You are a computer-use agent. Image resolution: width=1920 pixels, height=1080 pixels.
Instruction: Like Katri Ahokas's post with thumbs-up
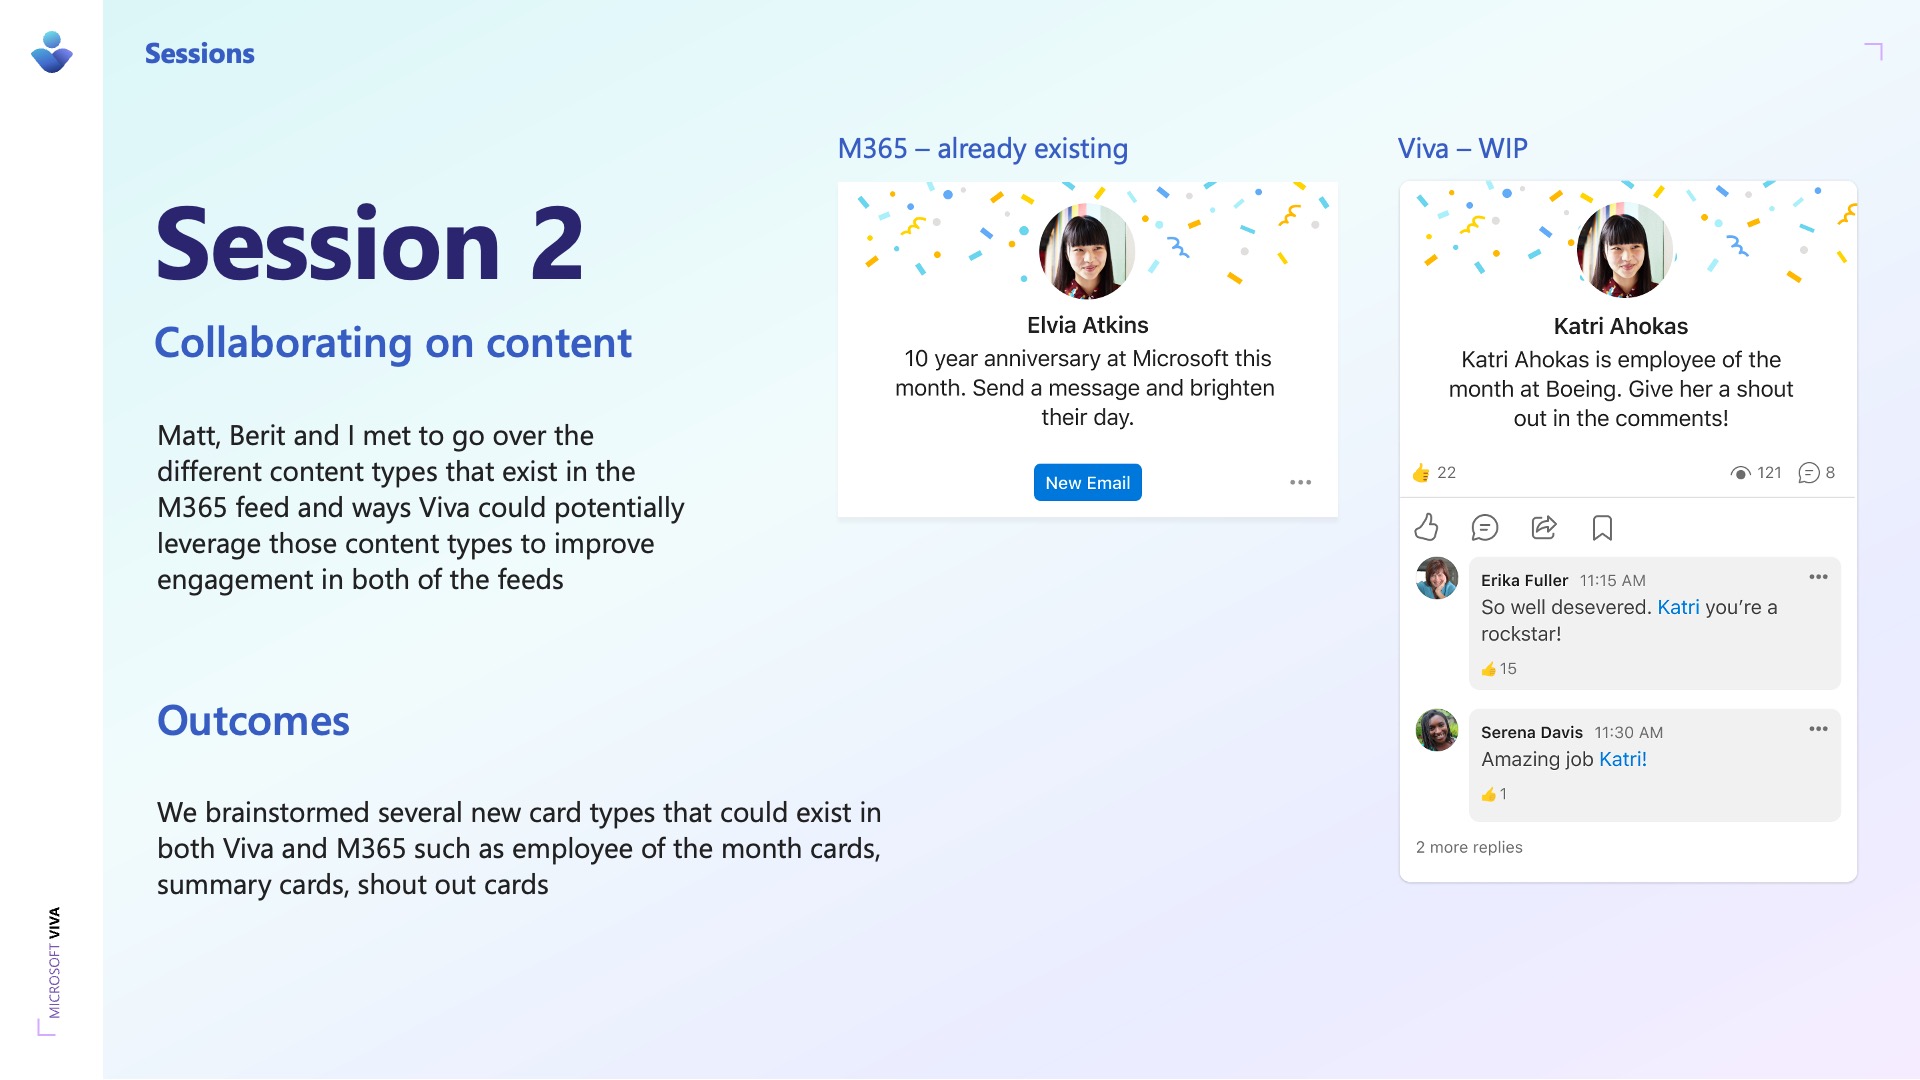tap(1426, 527)
